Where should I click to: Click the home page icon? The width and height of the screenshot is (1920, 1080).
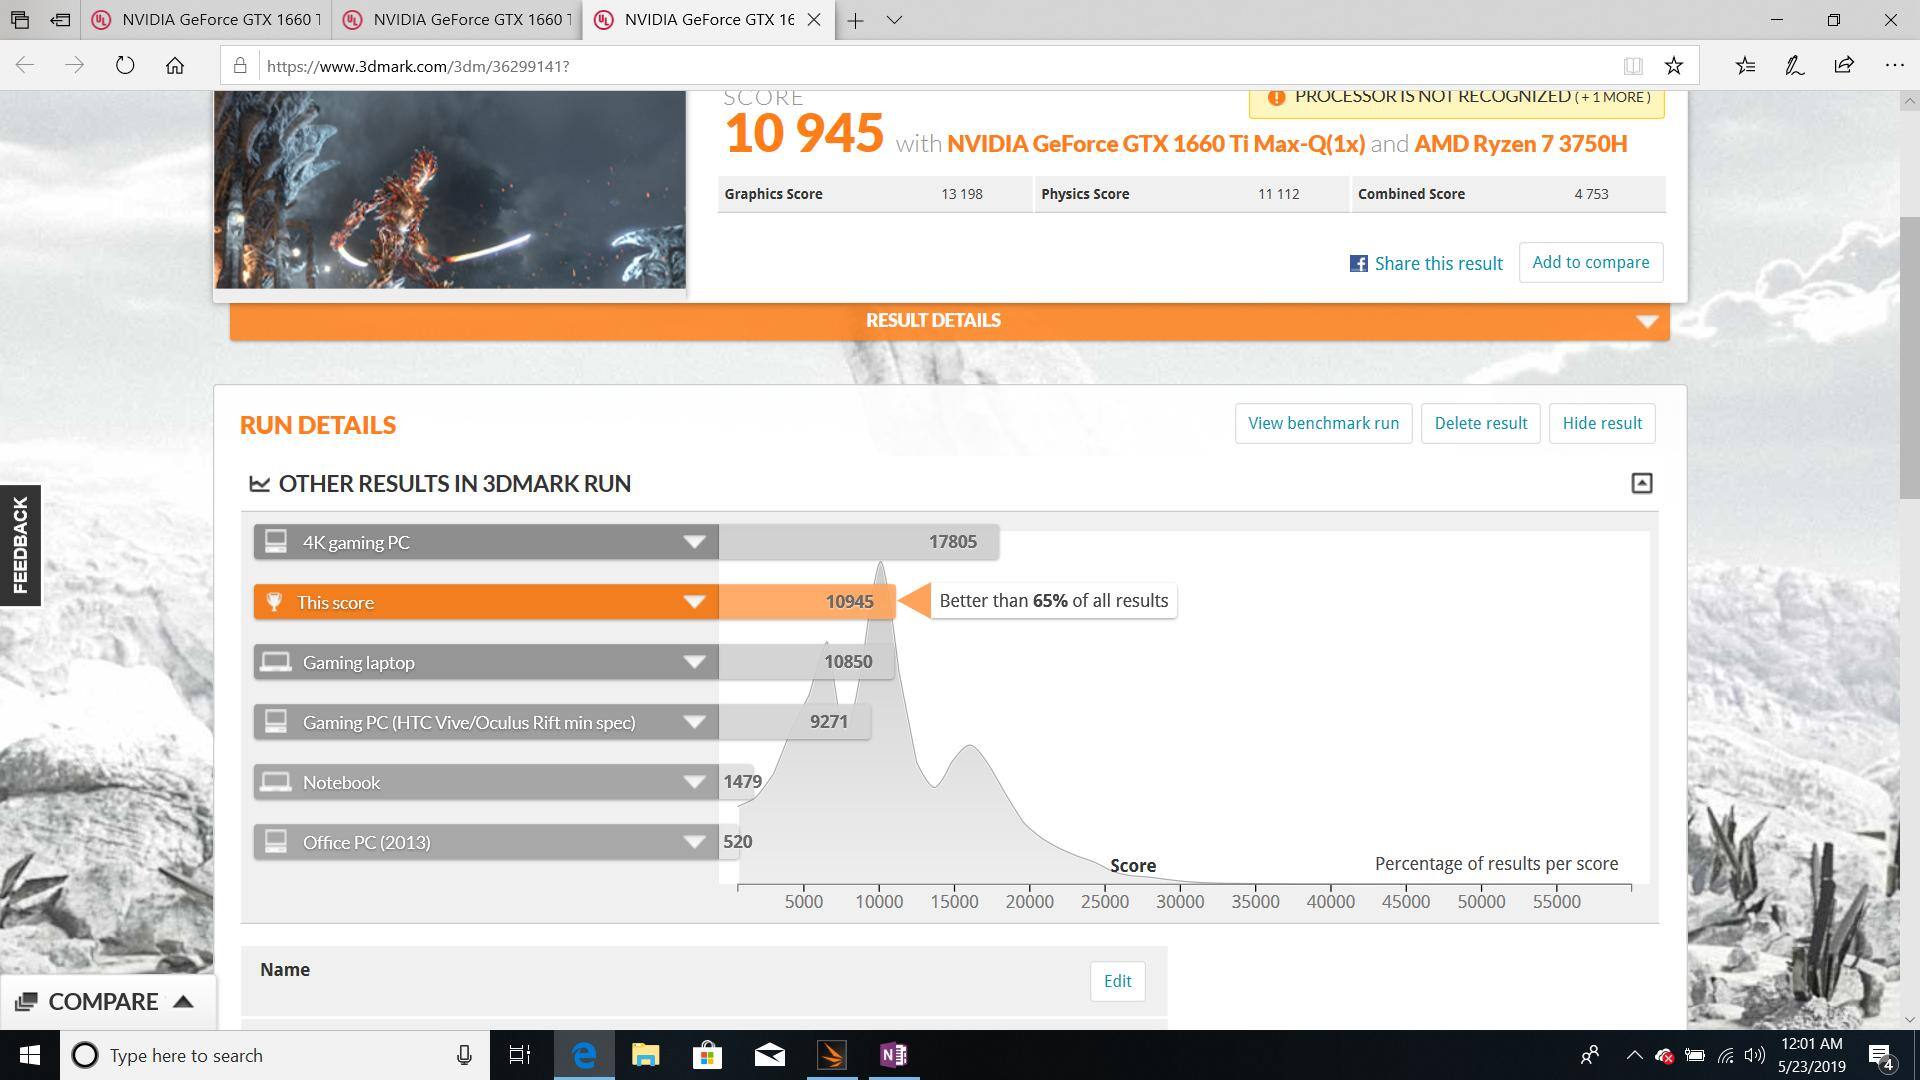pos(175,66)
